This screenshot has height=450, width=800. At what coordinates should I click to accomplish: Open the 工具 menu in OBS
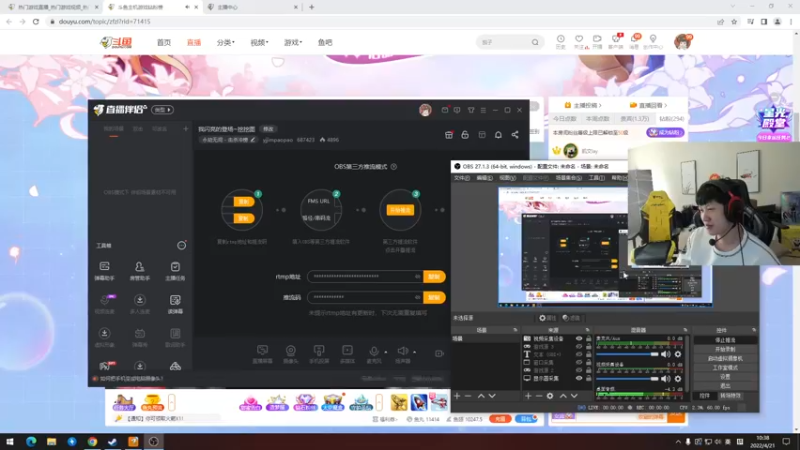tap(596, 178)
